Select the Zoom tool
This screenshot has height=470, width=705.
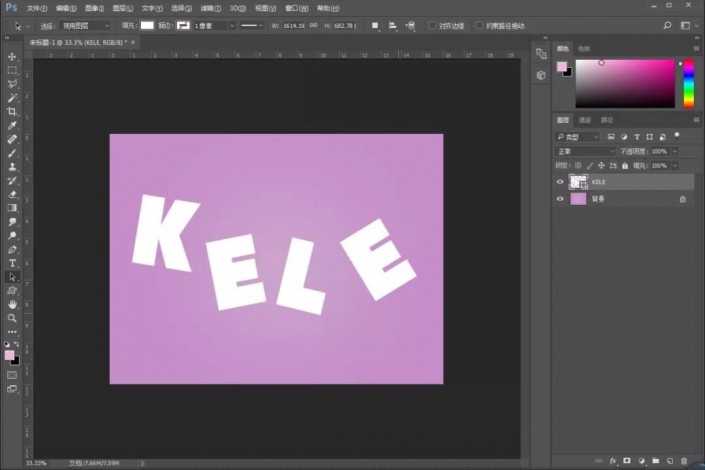click(12, 318)
